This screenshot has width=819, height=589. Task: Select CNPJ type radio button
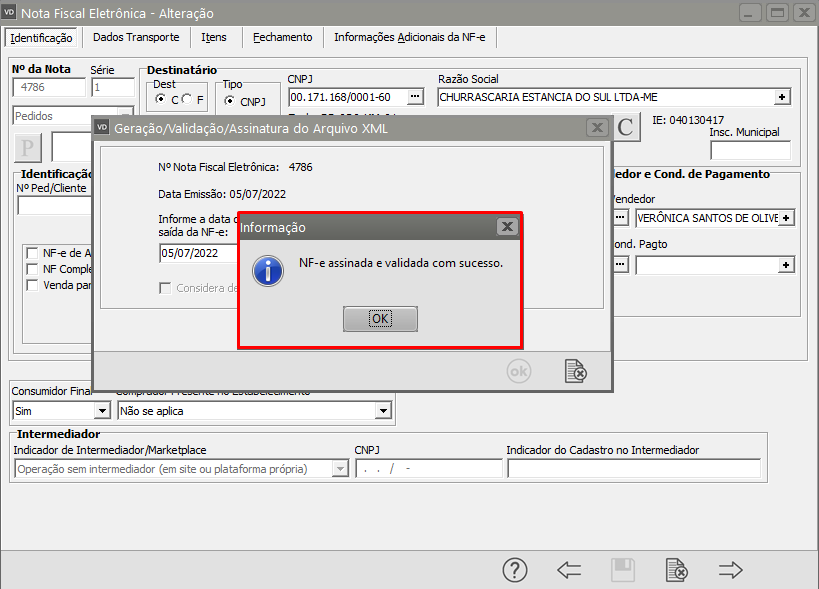point(230,101)
